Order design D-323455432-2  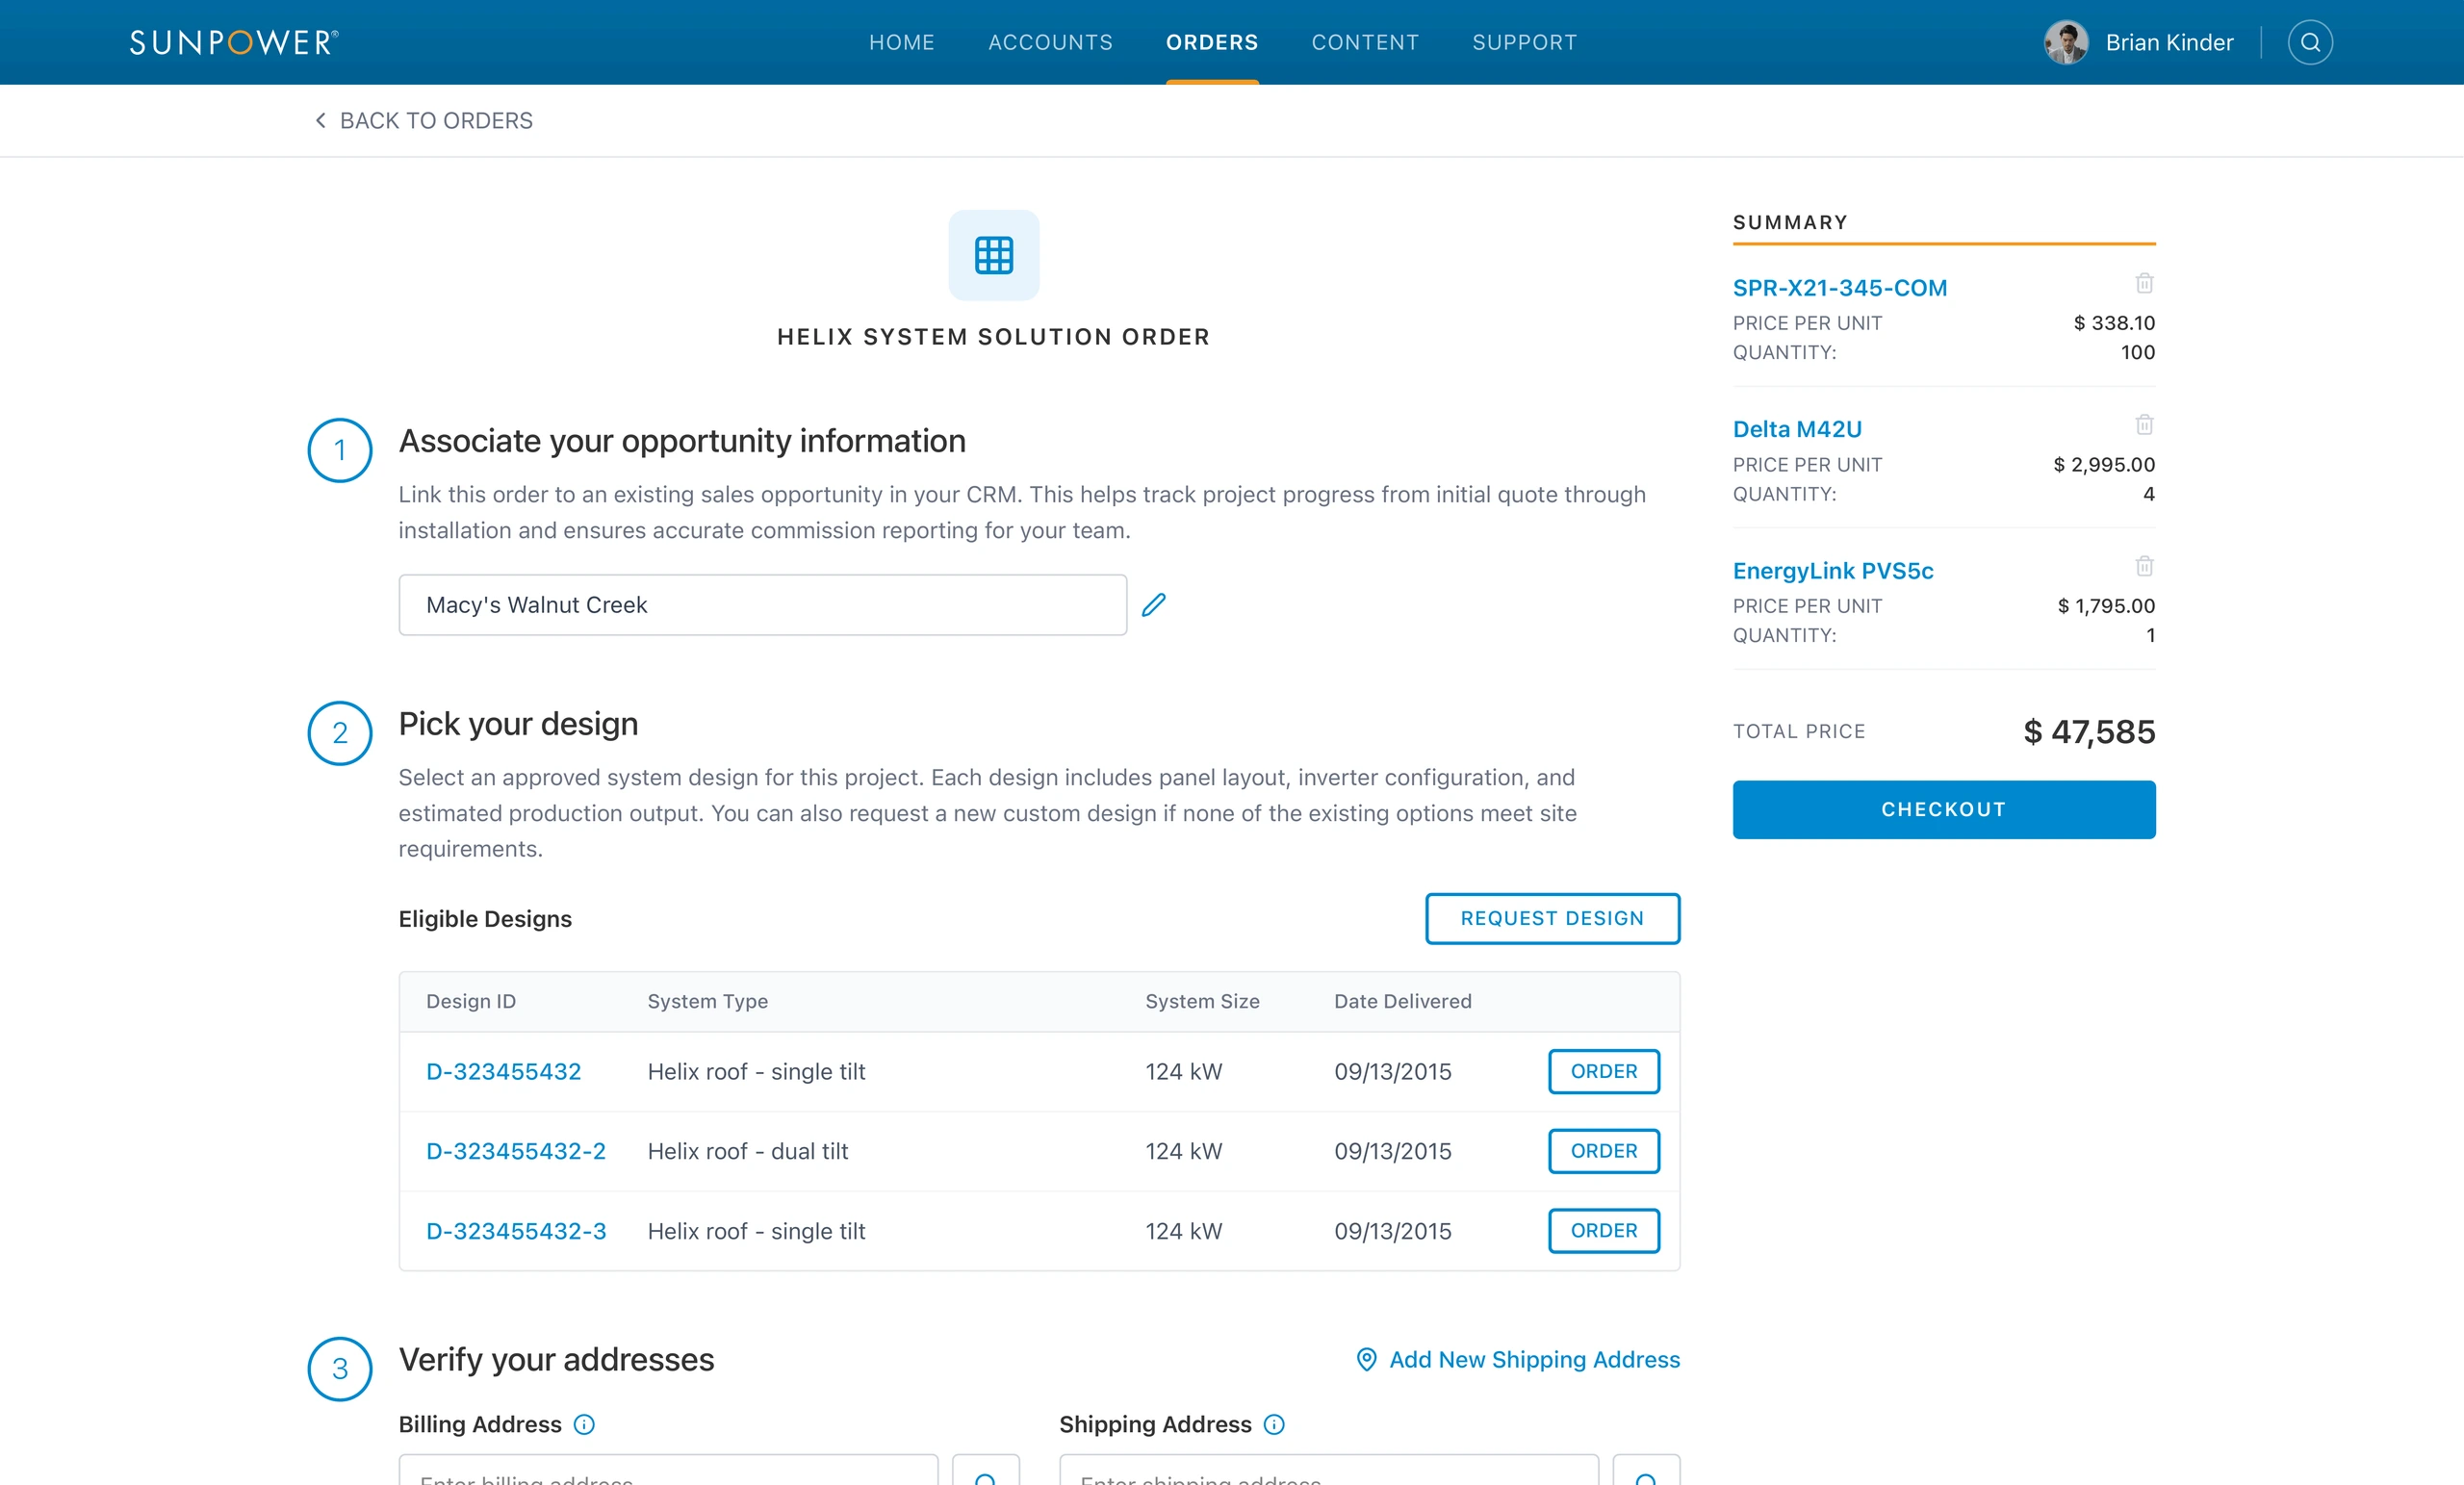point(1604,1151)
